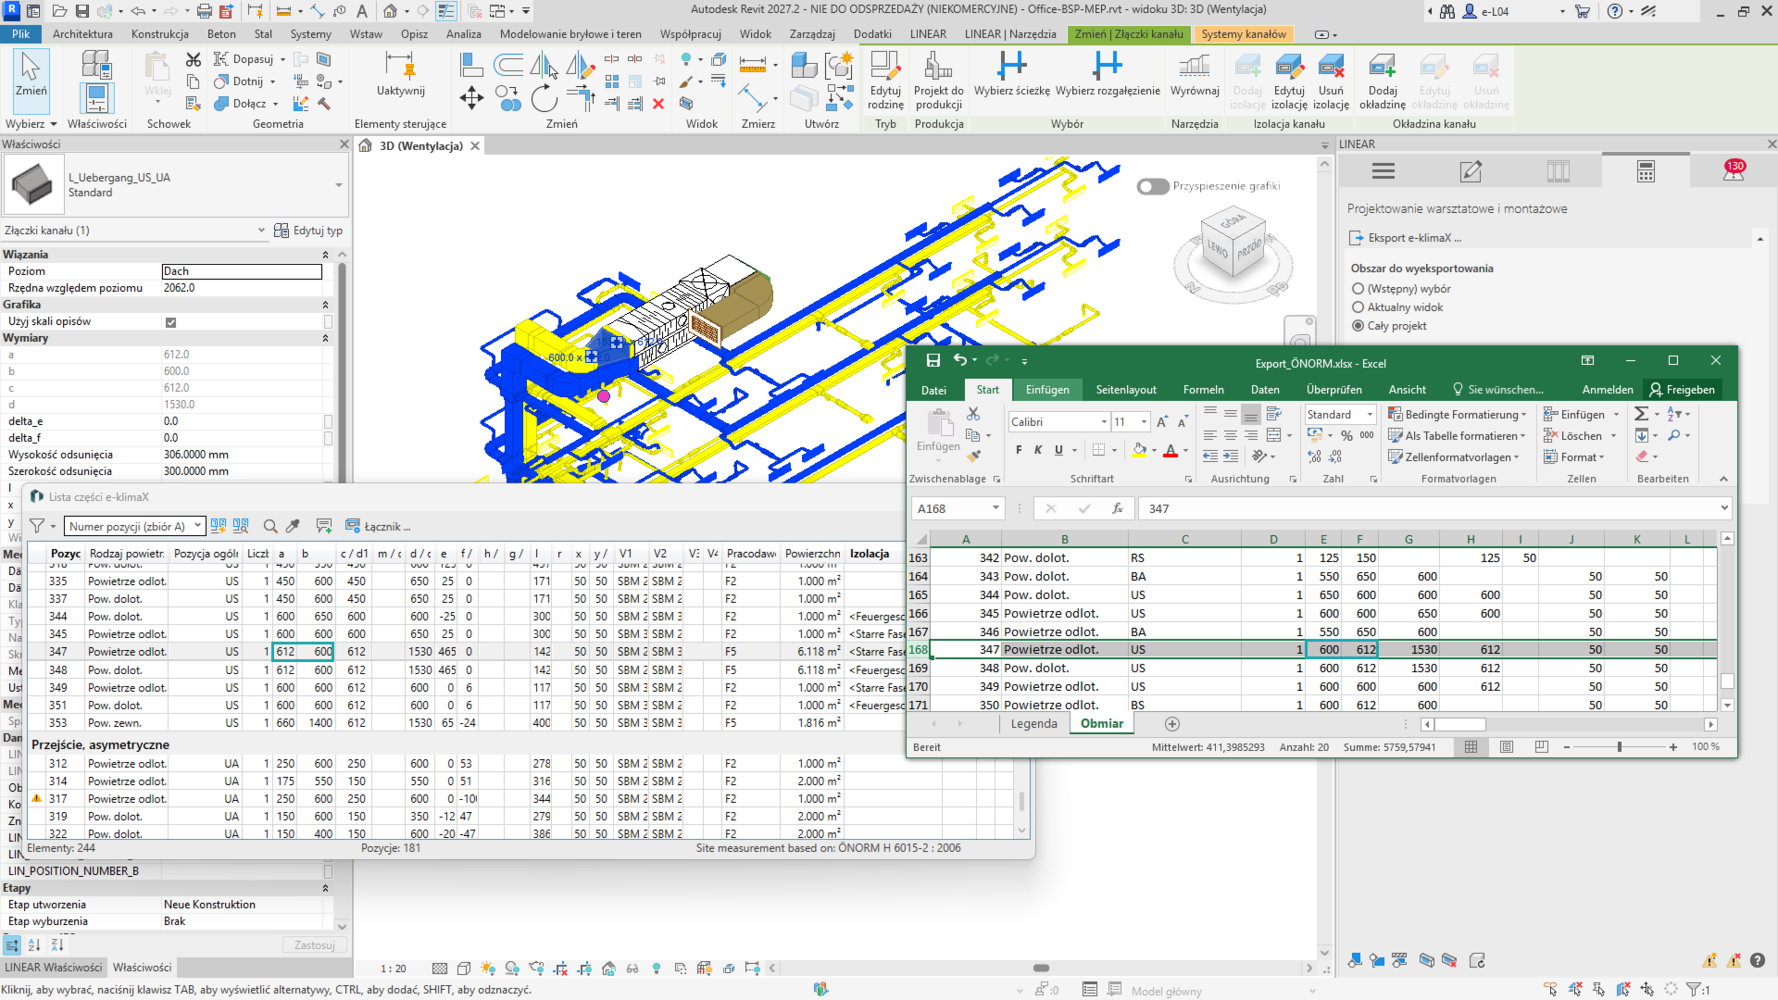Image resolution: width=1778 pixels, height=1000 pixels.
Task: Click the search magnifier in e-klimaX list
Action: [270, 526]
